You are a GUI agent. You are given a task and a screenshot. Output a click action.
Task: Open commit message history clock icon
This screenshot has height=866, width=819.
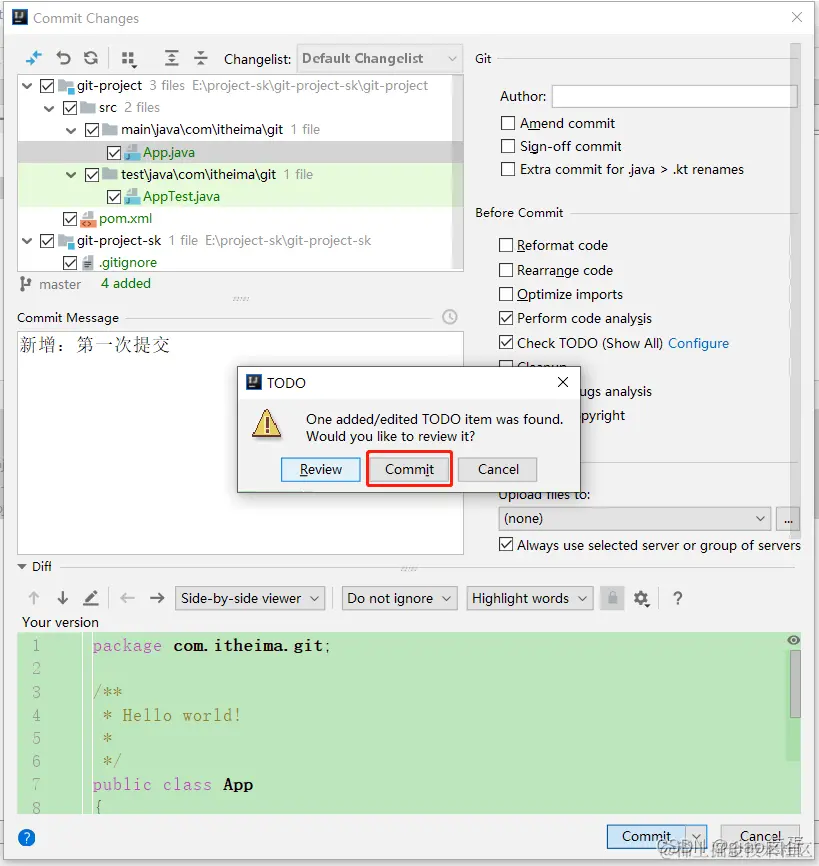click(x=450, y=317)
